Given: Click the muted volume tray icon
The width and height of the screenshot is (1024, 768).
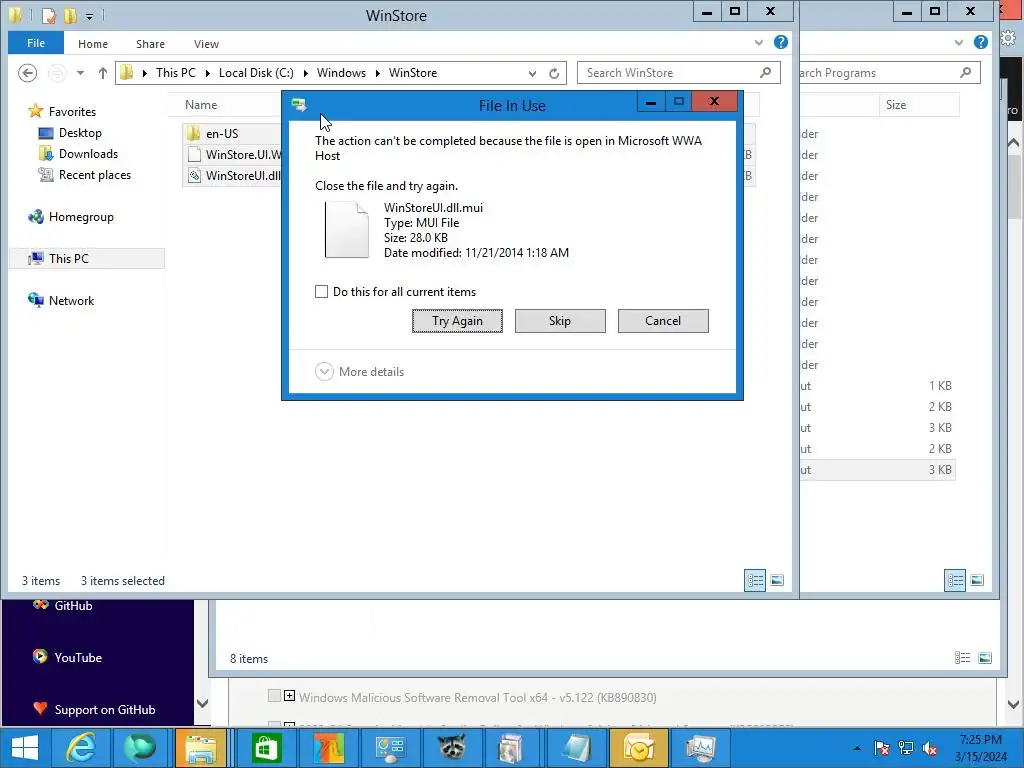Looking at the screenshot, I should coord(929,748).
